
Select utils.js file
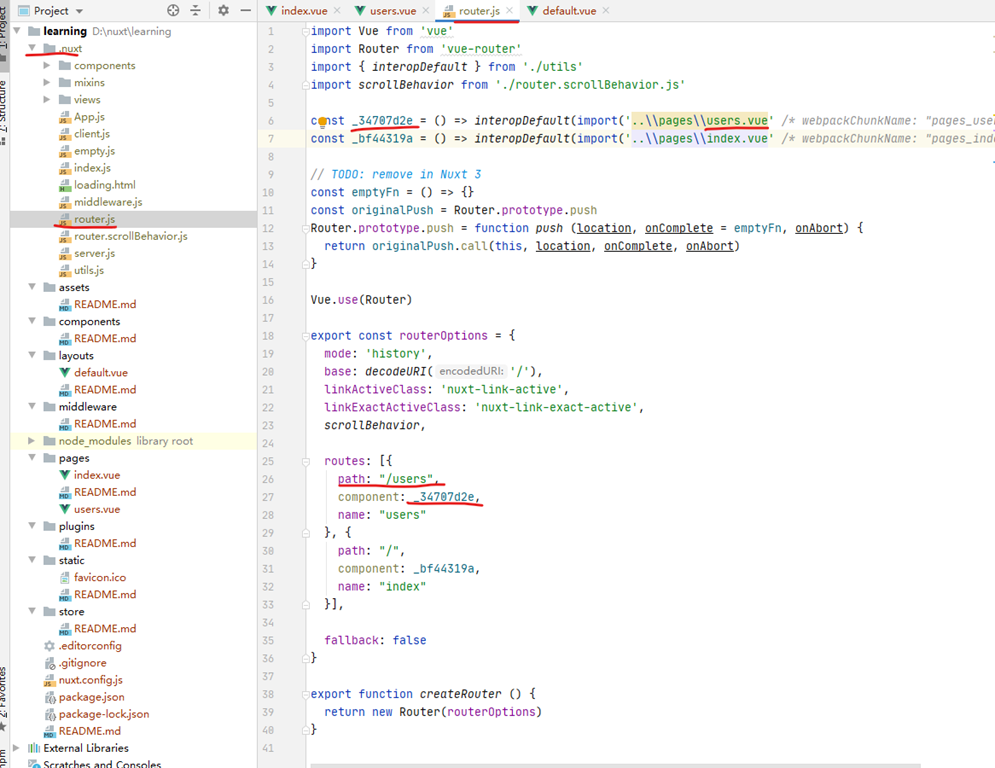[x=88, y=270]
